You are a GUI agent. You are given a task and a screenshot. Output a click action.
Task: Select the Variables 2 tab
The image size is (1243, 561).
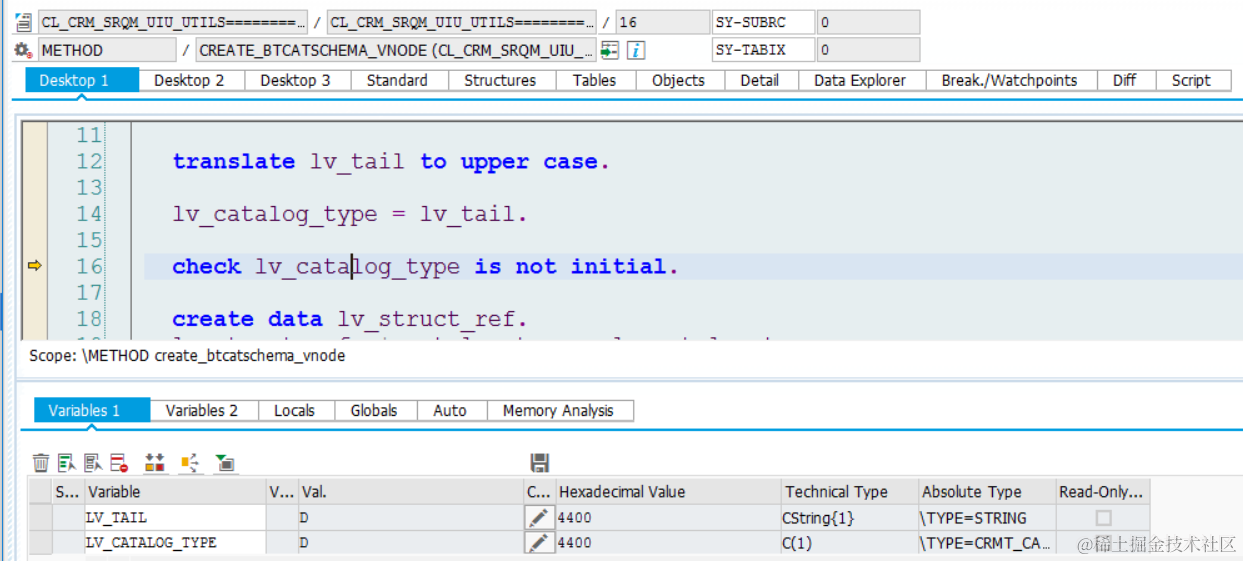(202, 410)
